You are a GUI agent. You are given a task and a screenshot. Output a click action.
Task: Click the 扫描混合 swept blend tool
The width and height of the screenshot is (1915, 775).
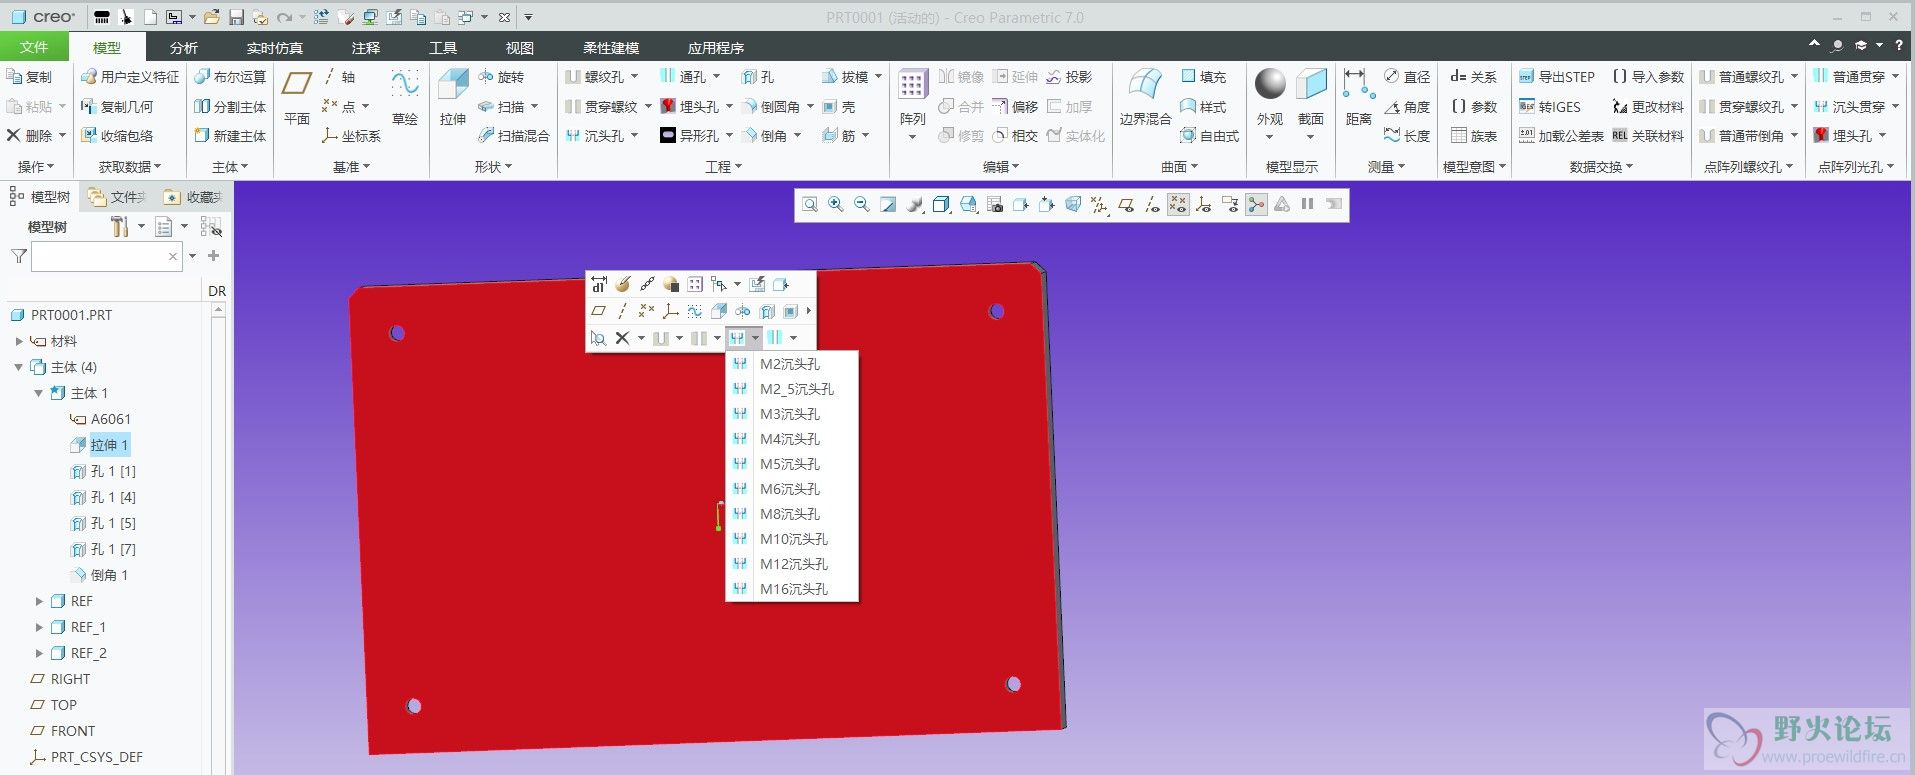point(513,136)
